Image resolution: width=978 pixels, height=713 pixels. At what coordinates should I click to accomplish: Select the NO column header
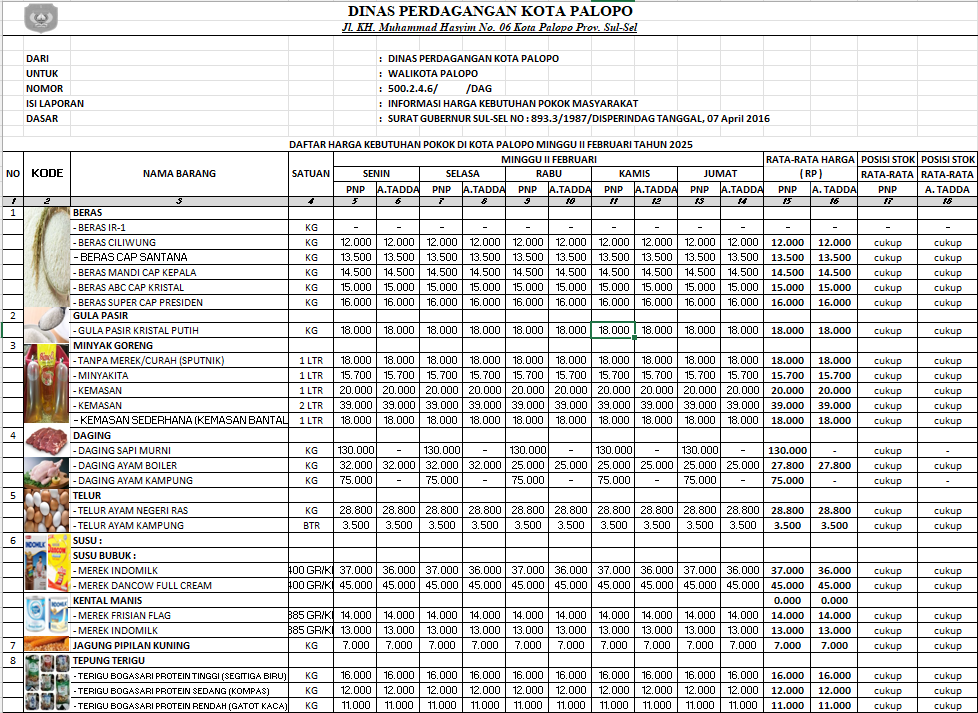point(13,173)
